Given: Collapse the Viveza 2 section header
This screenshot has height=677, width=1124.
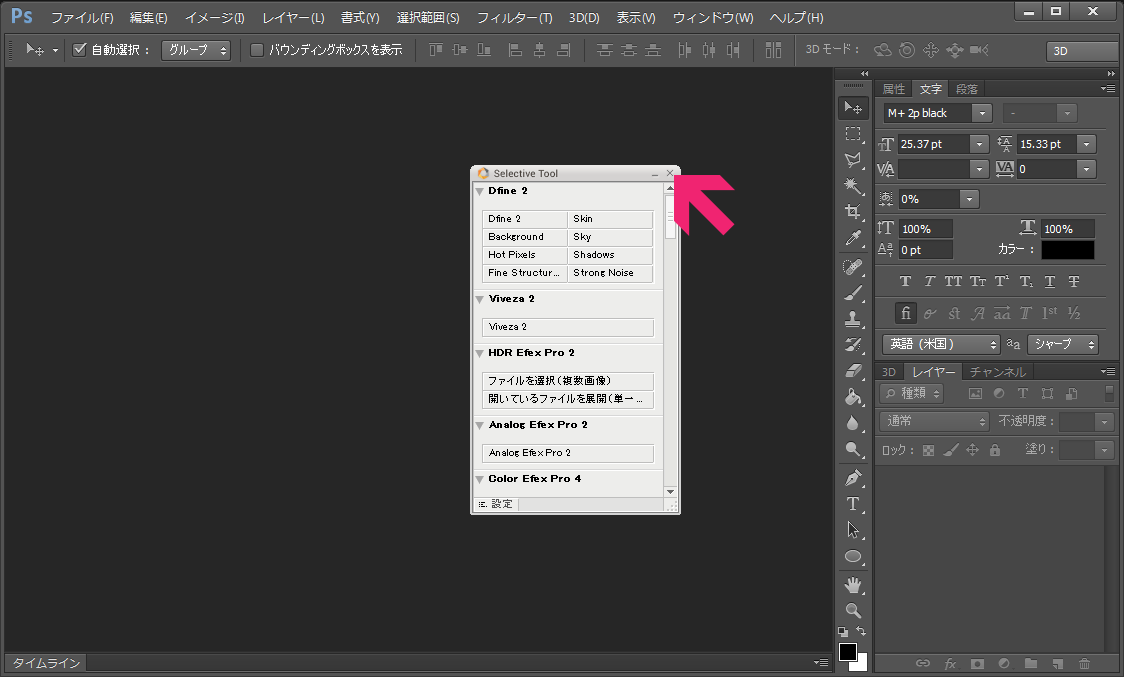Looking at the screenshot, I should pyautogui.click(x=480, y=299).
